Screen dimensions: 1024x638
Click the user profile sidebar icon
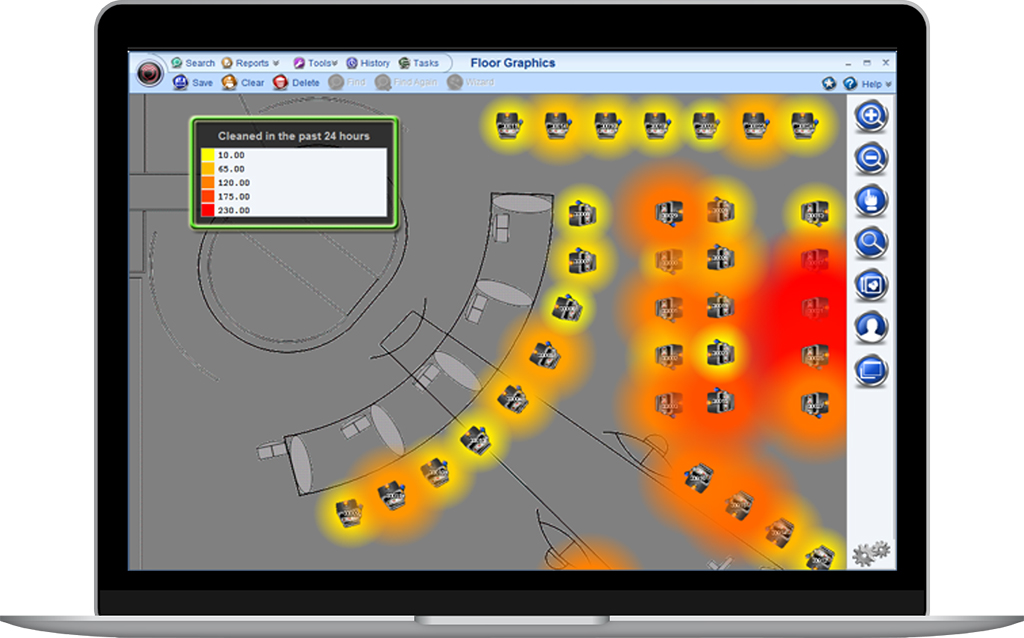871,327
